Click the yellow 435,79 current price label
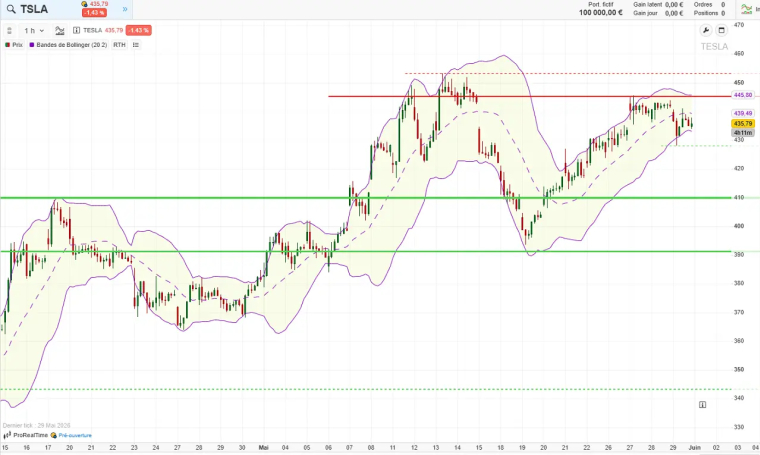This screenshot has width=760, height=455. point(743,124)
